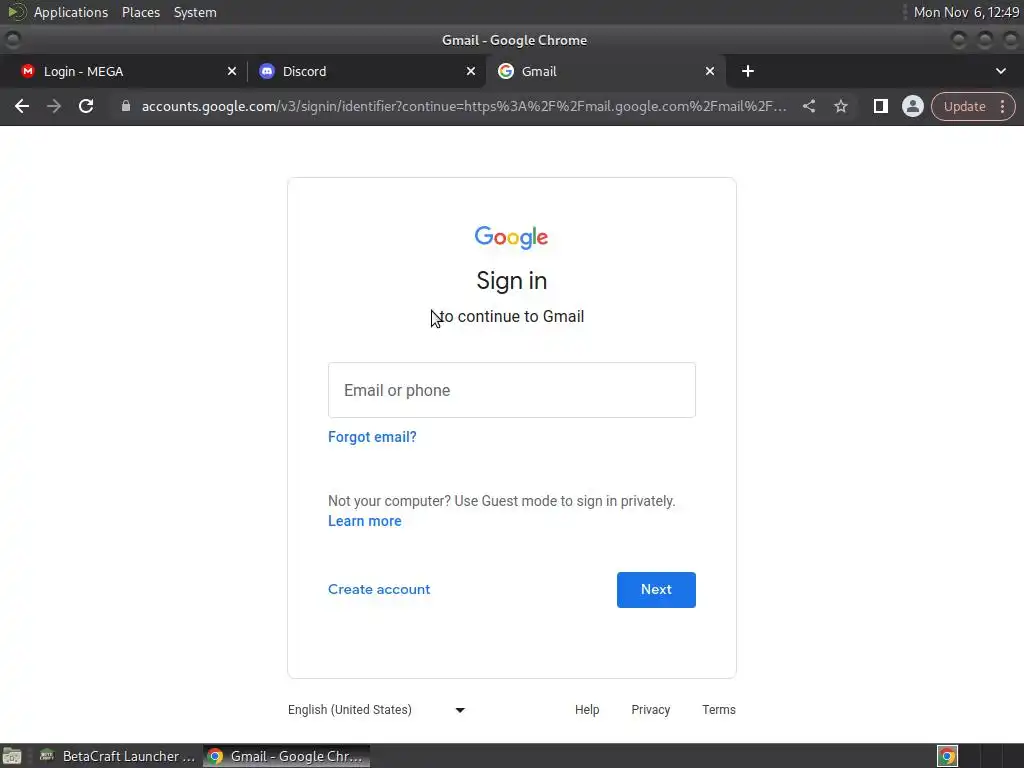Open the Chrome three-dot menu
1024x768 pixels.
point(1002,106)
